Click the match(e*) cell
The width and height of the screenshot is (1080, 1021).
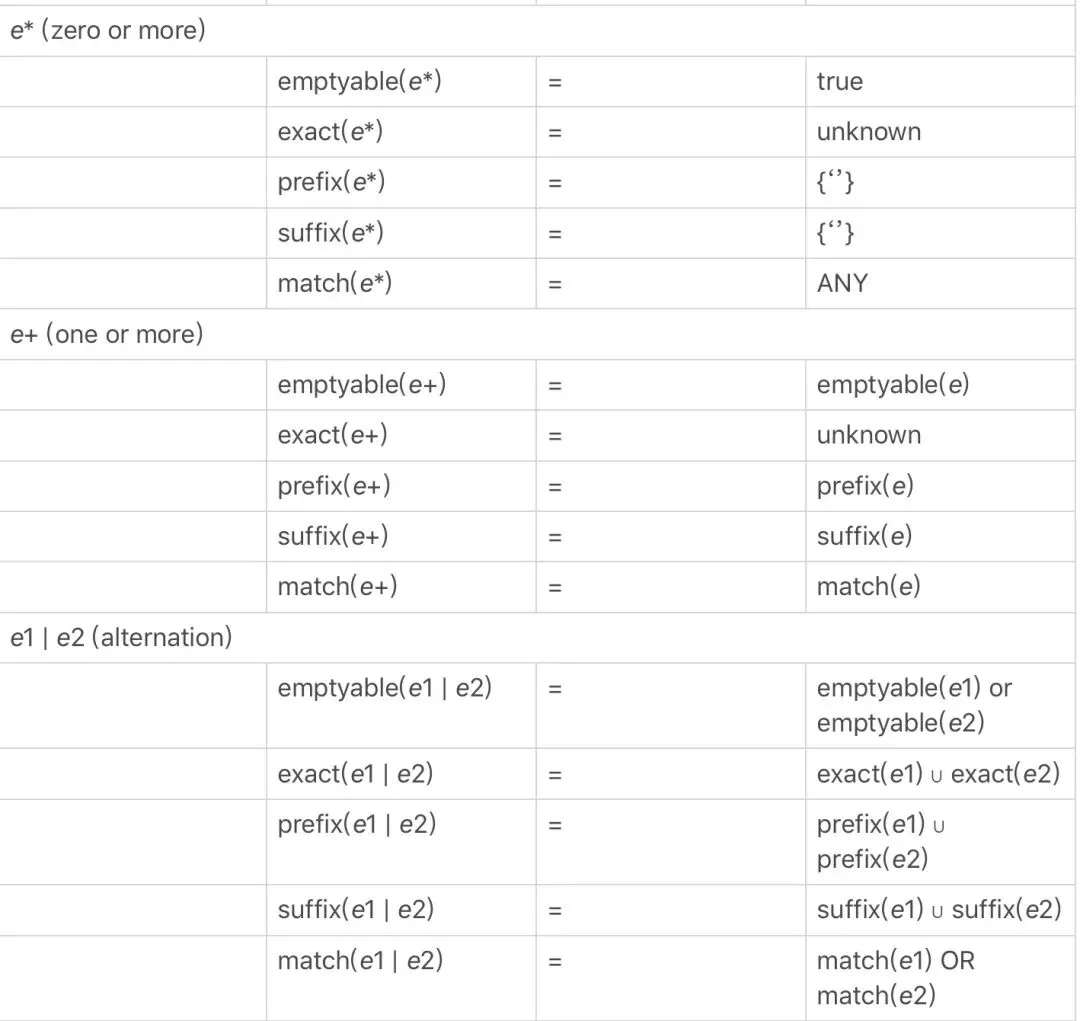[x=335, y=284]
